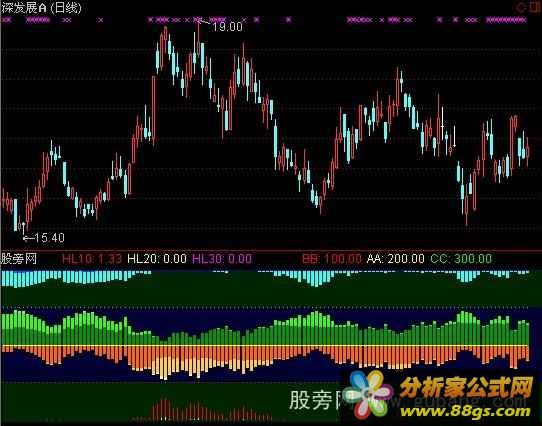The height and width of the screenshot is (426, 542).
Task: Click the dim red diamond icon above the chart
Action: (520, 7)
